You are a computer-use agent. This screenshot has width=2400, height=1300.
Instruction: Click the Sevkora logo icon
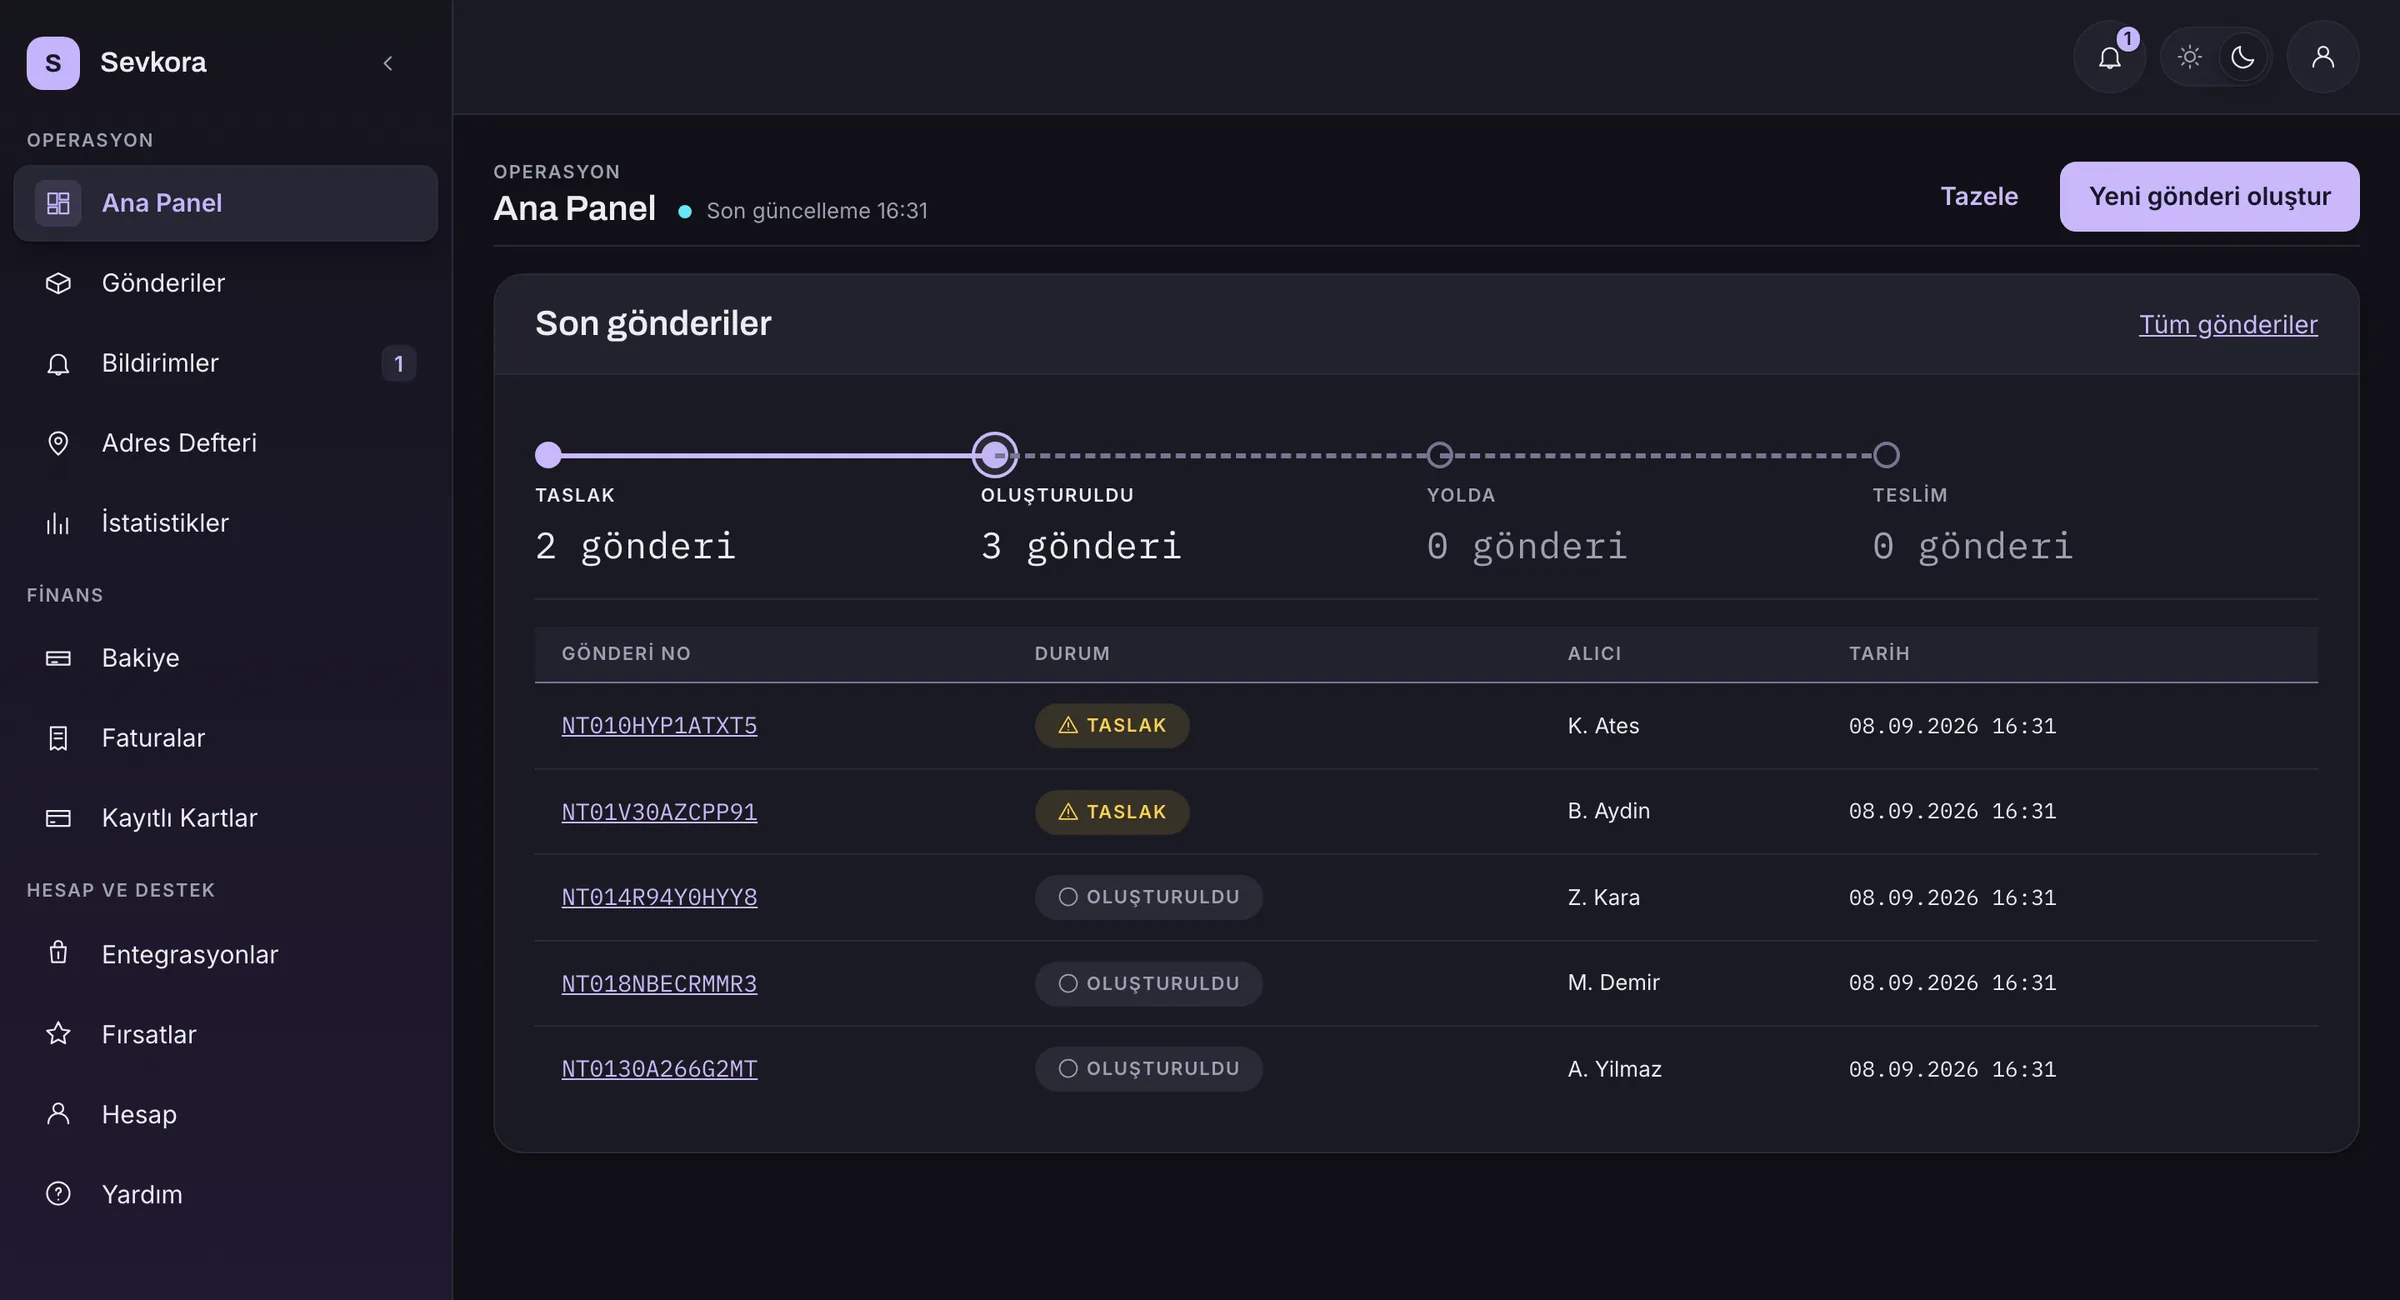pyautogui.click(x=53, y=63)
